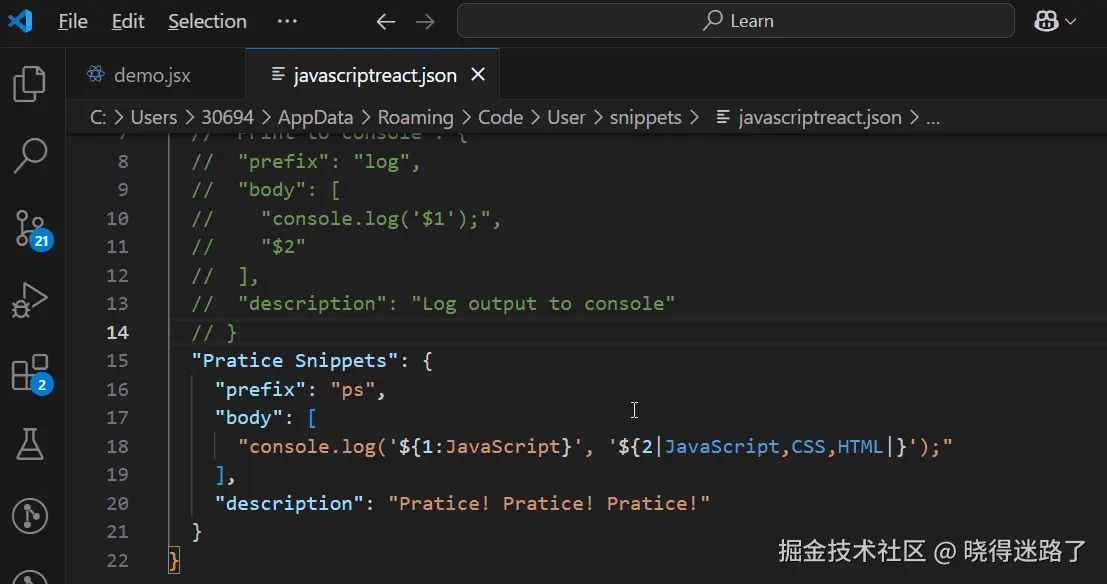Open the Git graph icon in activity bar

30,516
